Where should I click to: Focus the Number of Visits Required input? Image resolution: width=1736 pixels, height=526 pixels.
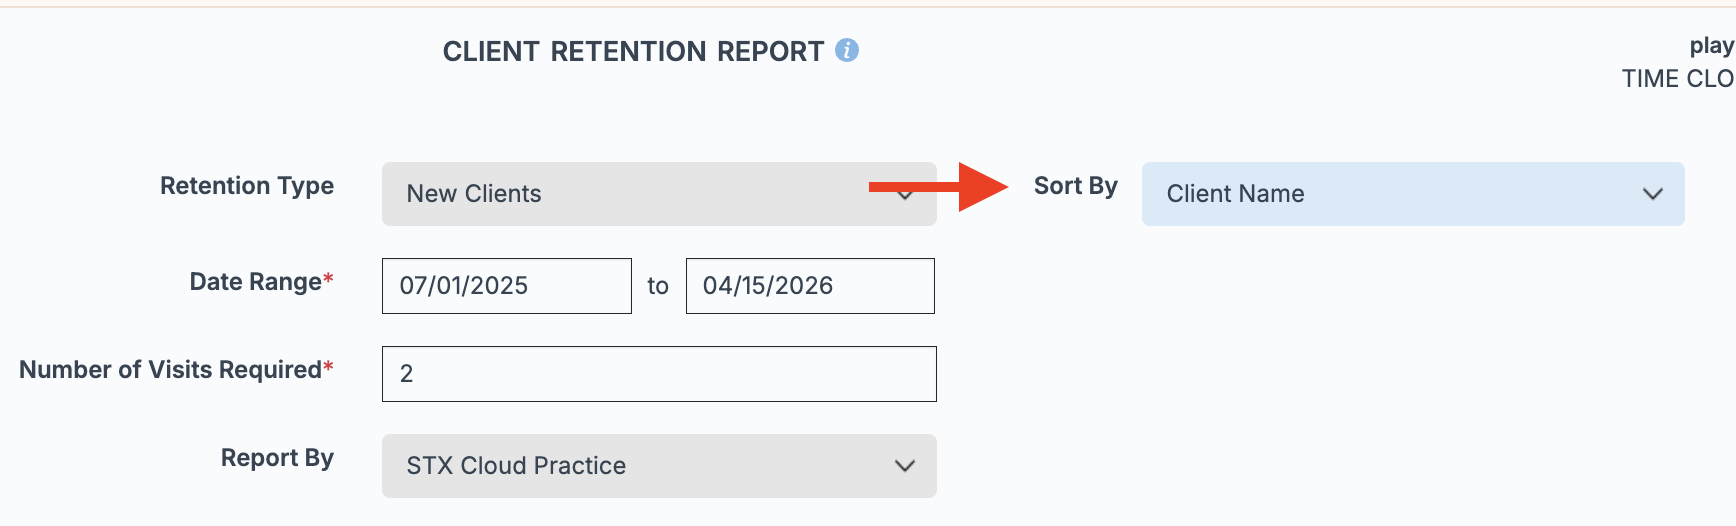click(658, 374)
